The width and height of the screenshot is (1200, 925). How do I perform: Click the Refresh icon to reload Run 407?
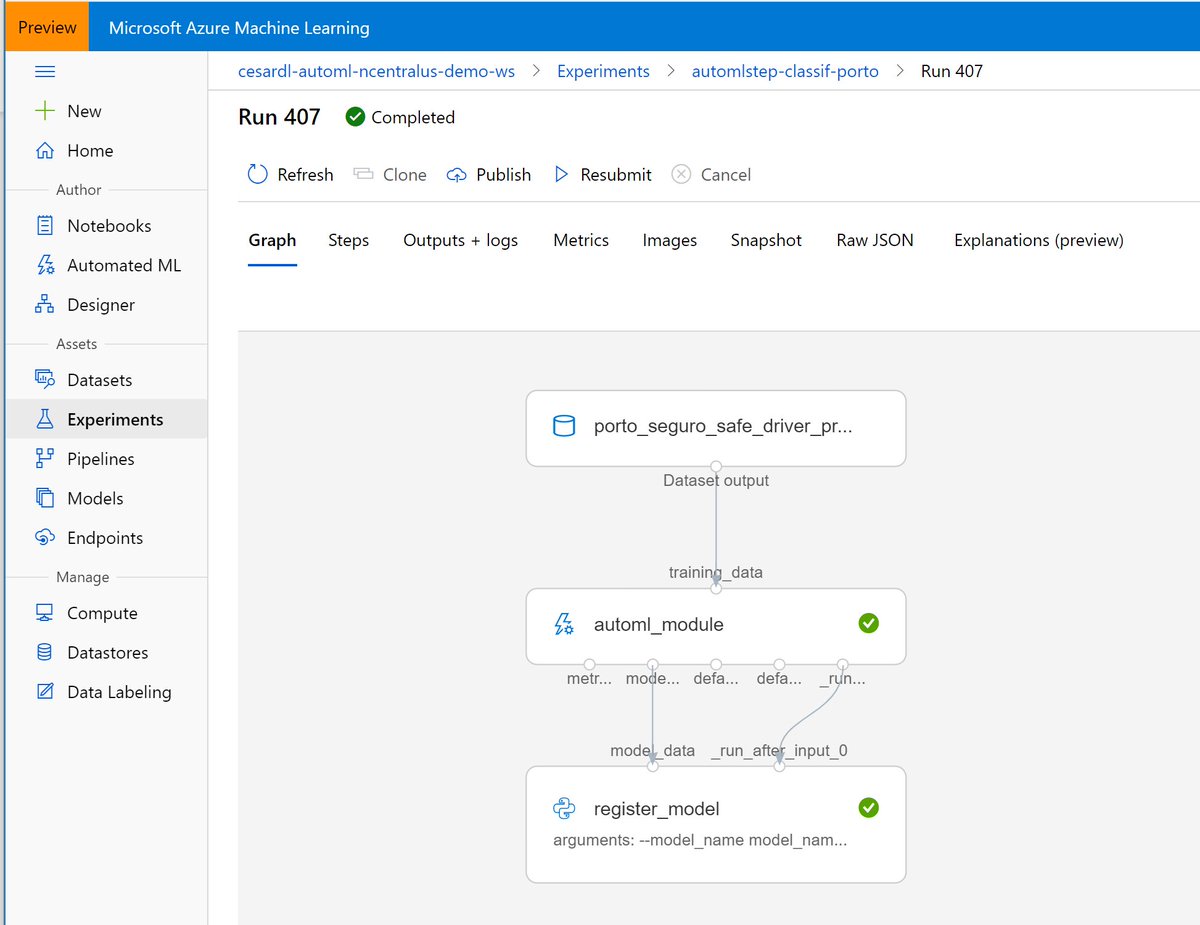[257, 174]
